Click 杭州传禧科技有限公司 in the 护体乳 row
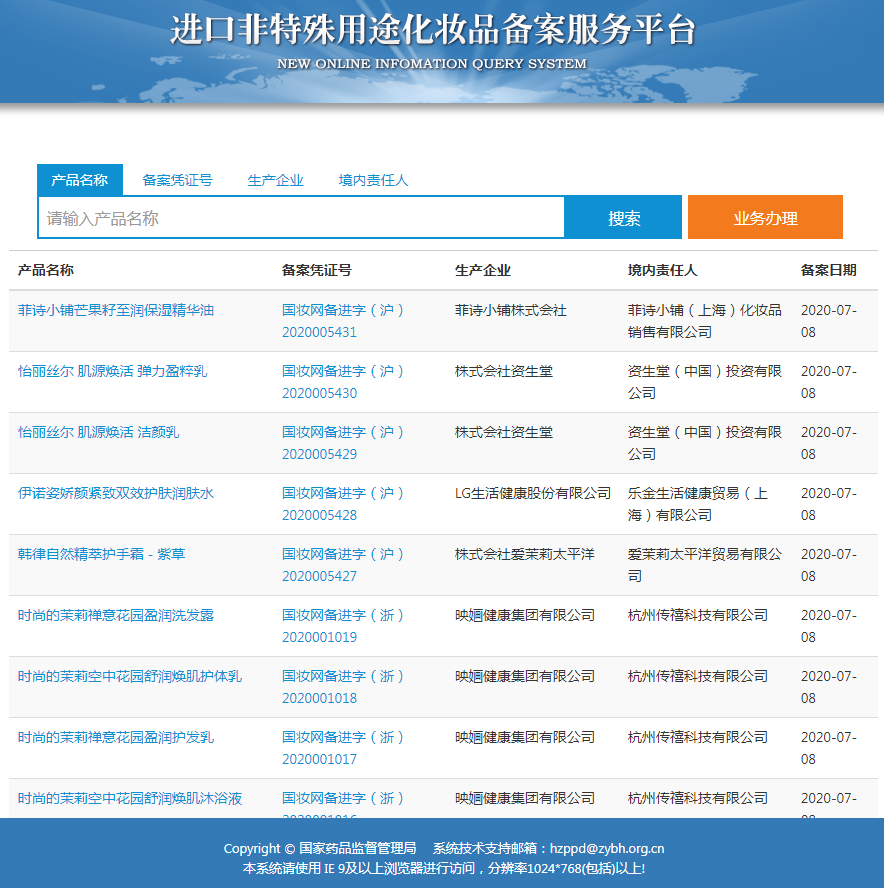This screenshot has height=888, width=884. click(698, 677)
